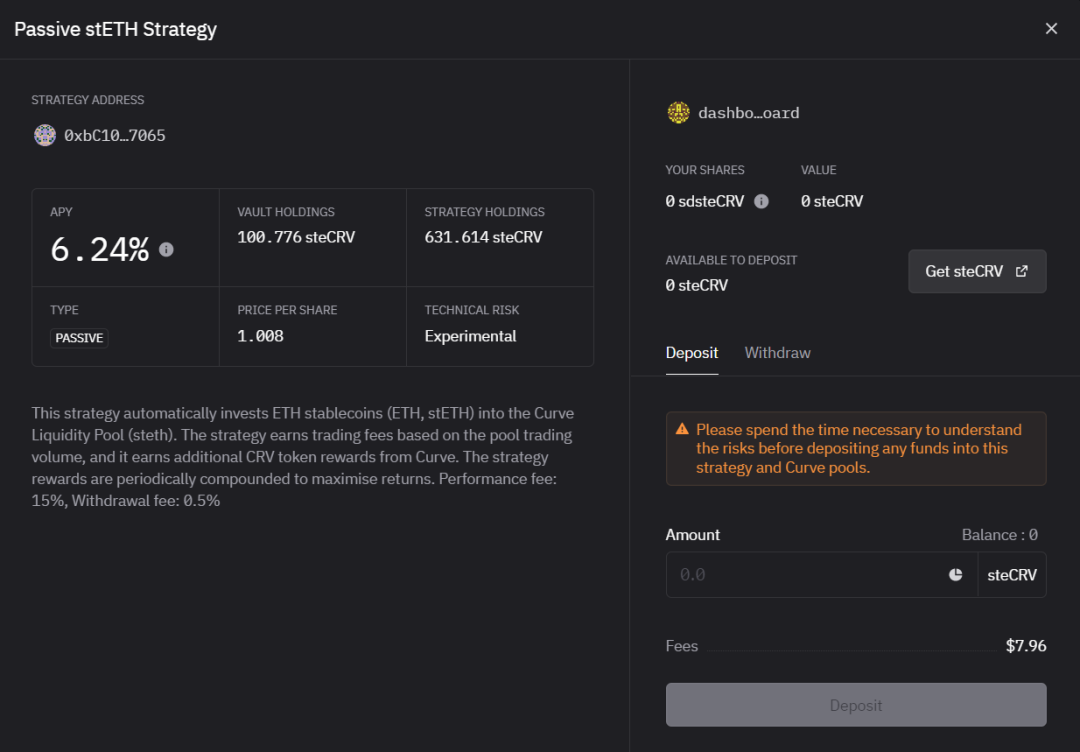Switch to the Withdraw tab

777,353
